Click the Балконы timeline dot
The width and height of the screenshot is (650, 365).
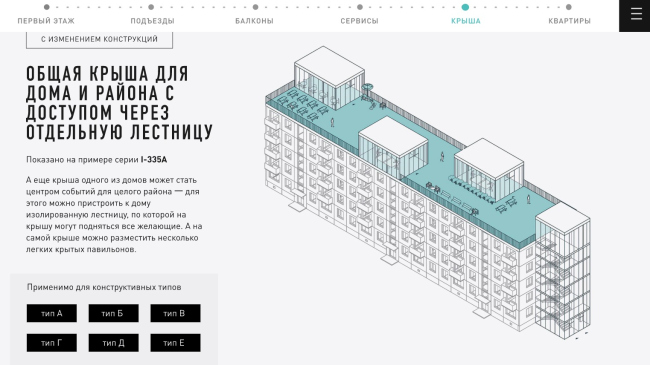coord(255,7)
